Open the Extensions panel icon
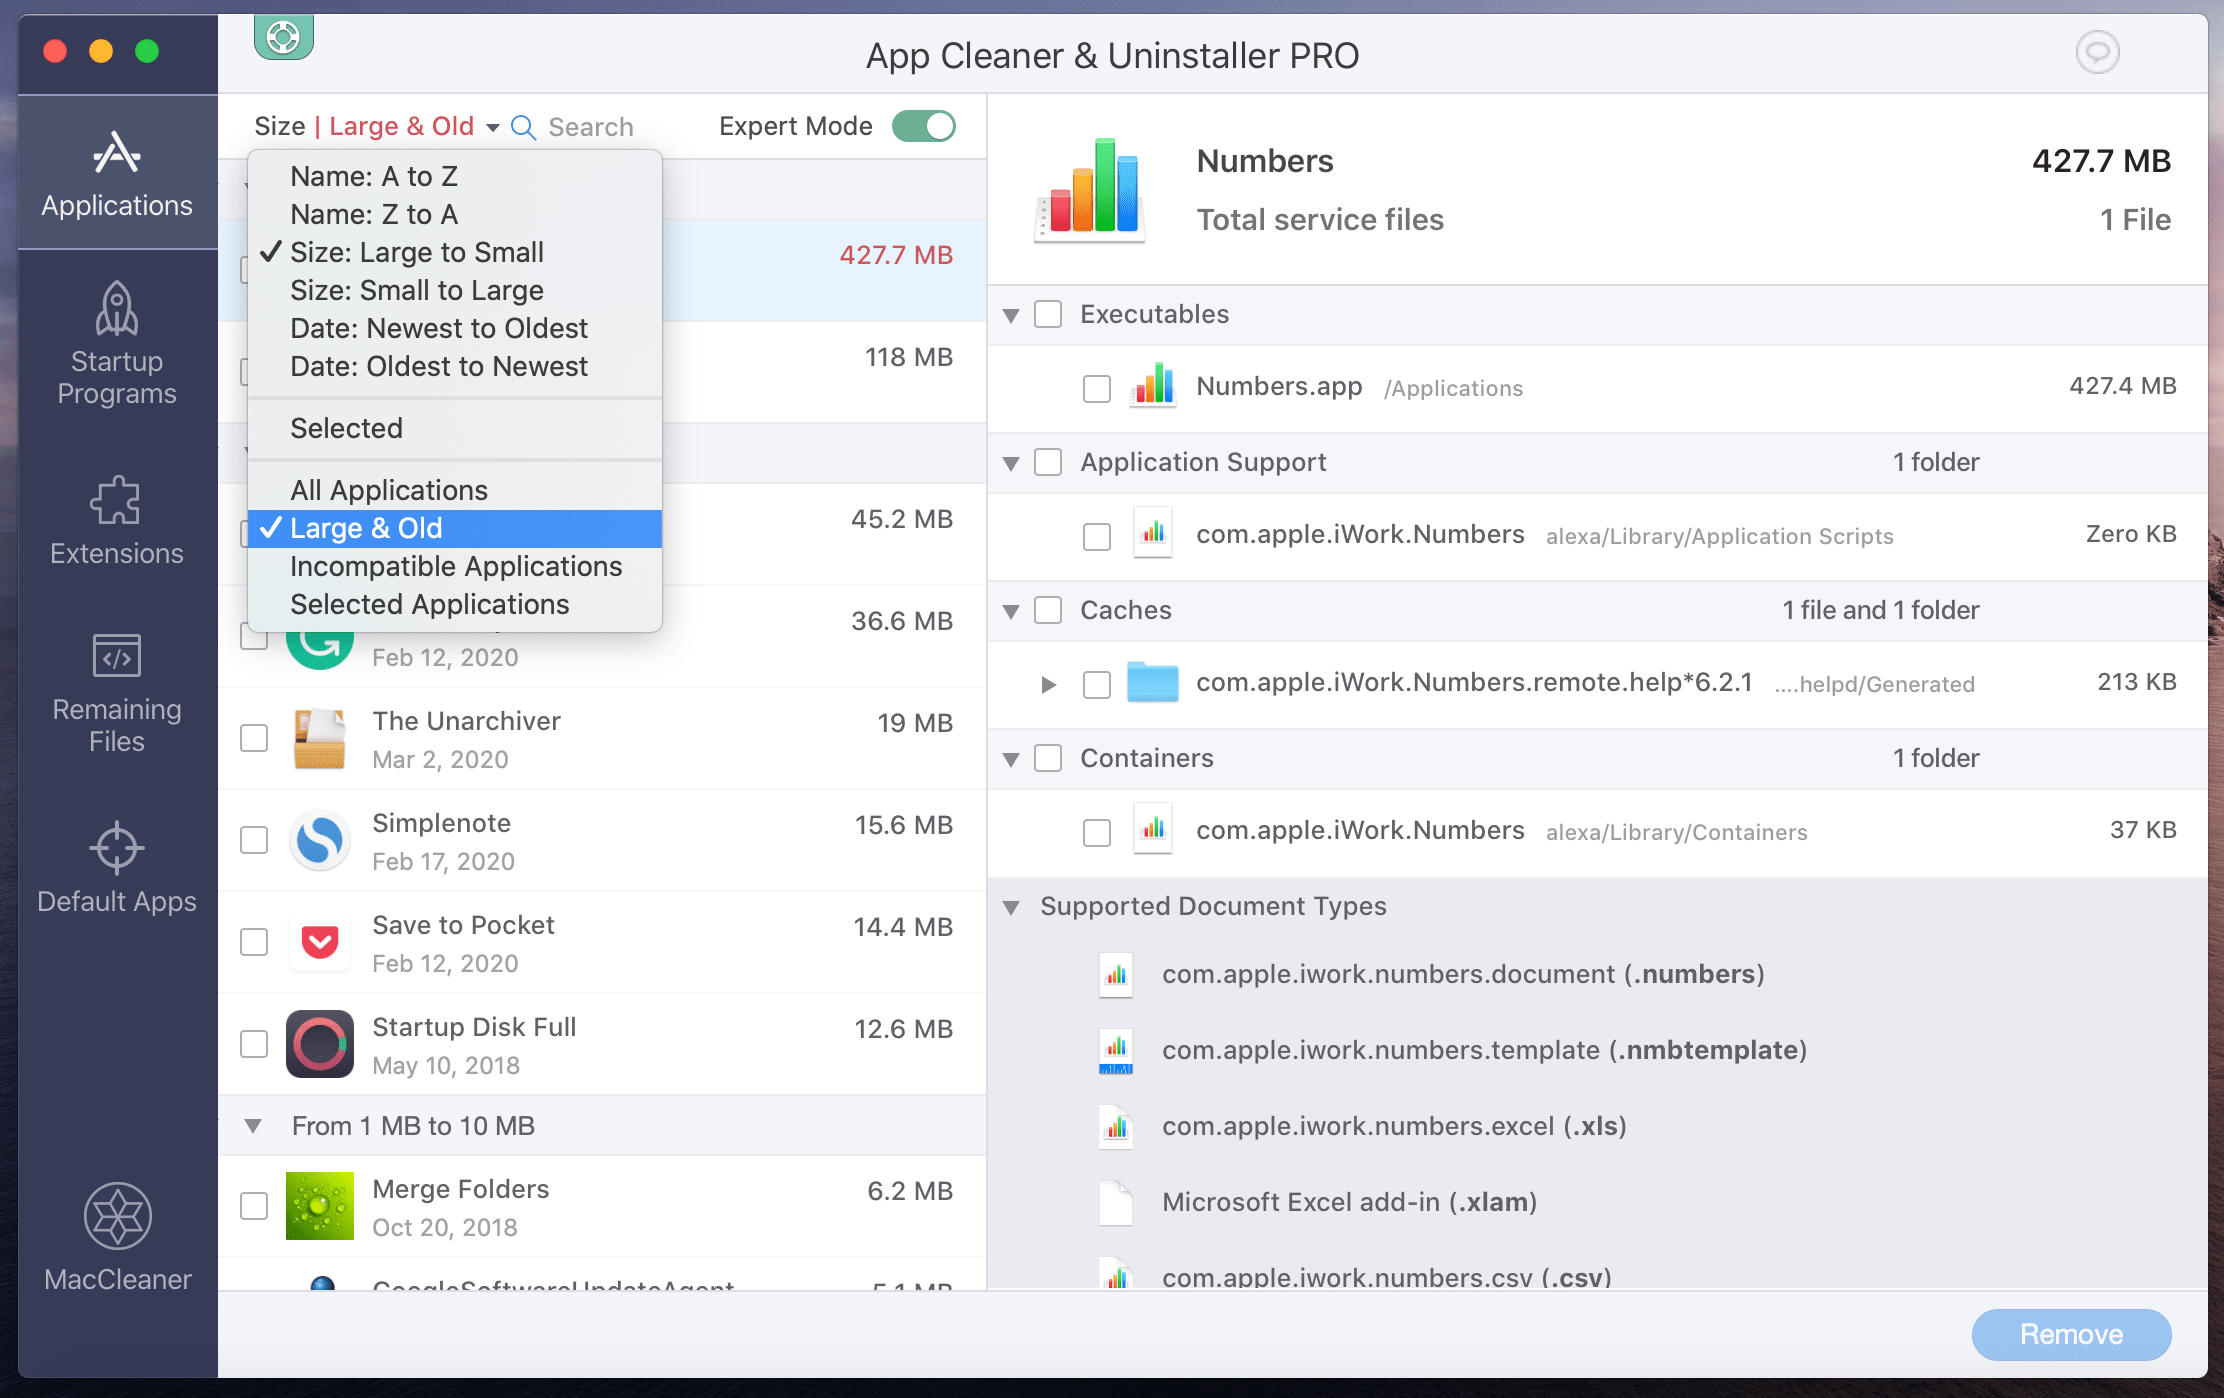 click(x=118, y=517)
